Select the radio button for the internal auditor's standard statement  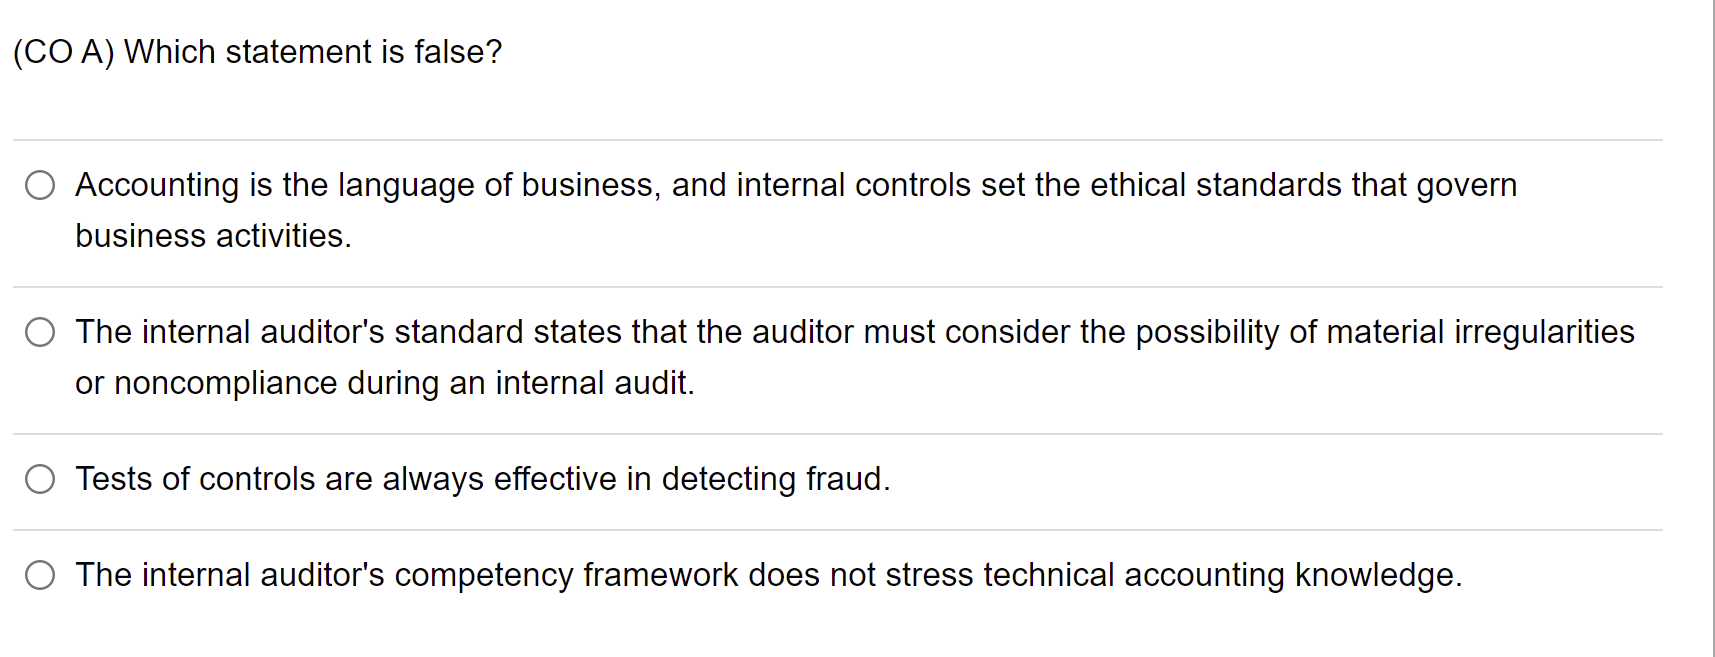[40, 332]
